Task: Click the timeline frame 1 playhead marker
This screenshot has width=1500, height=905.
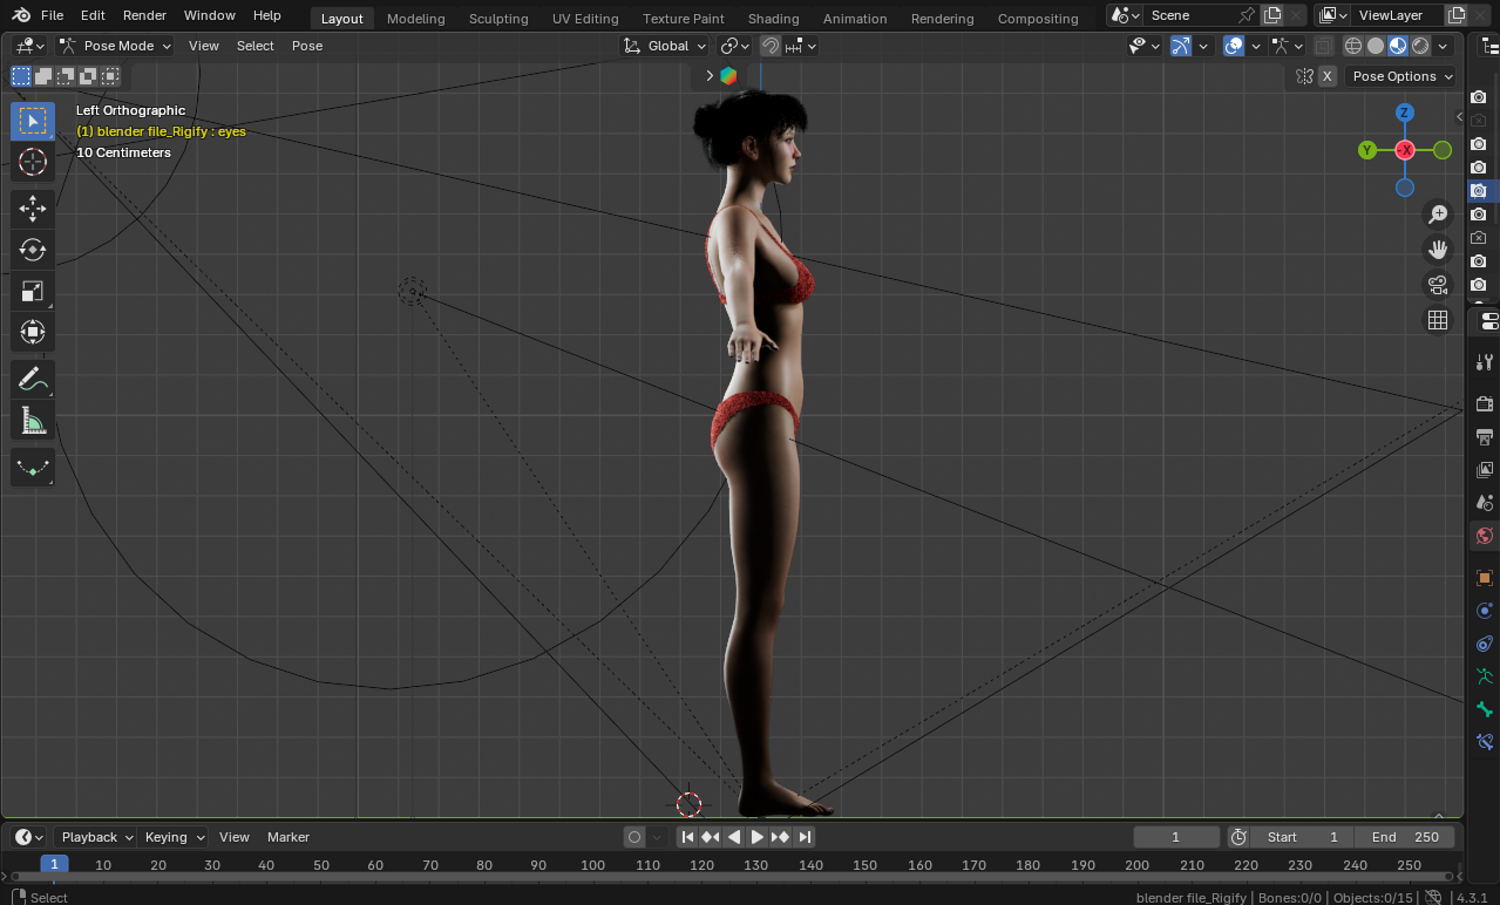Action: pyautogui.click(x=54, y=864)
